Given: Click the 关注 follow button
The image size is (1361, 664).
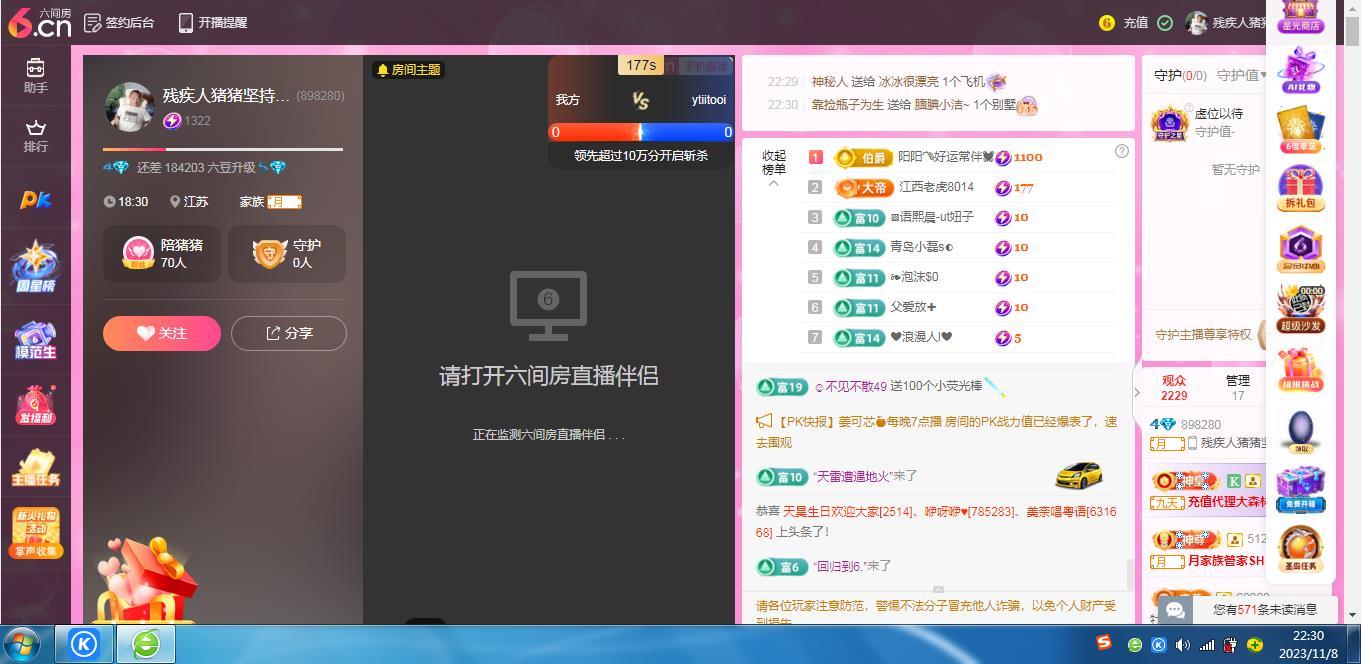Looking at the screenshot, I should pos(162,333).
